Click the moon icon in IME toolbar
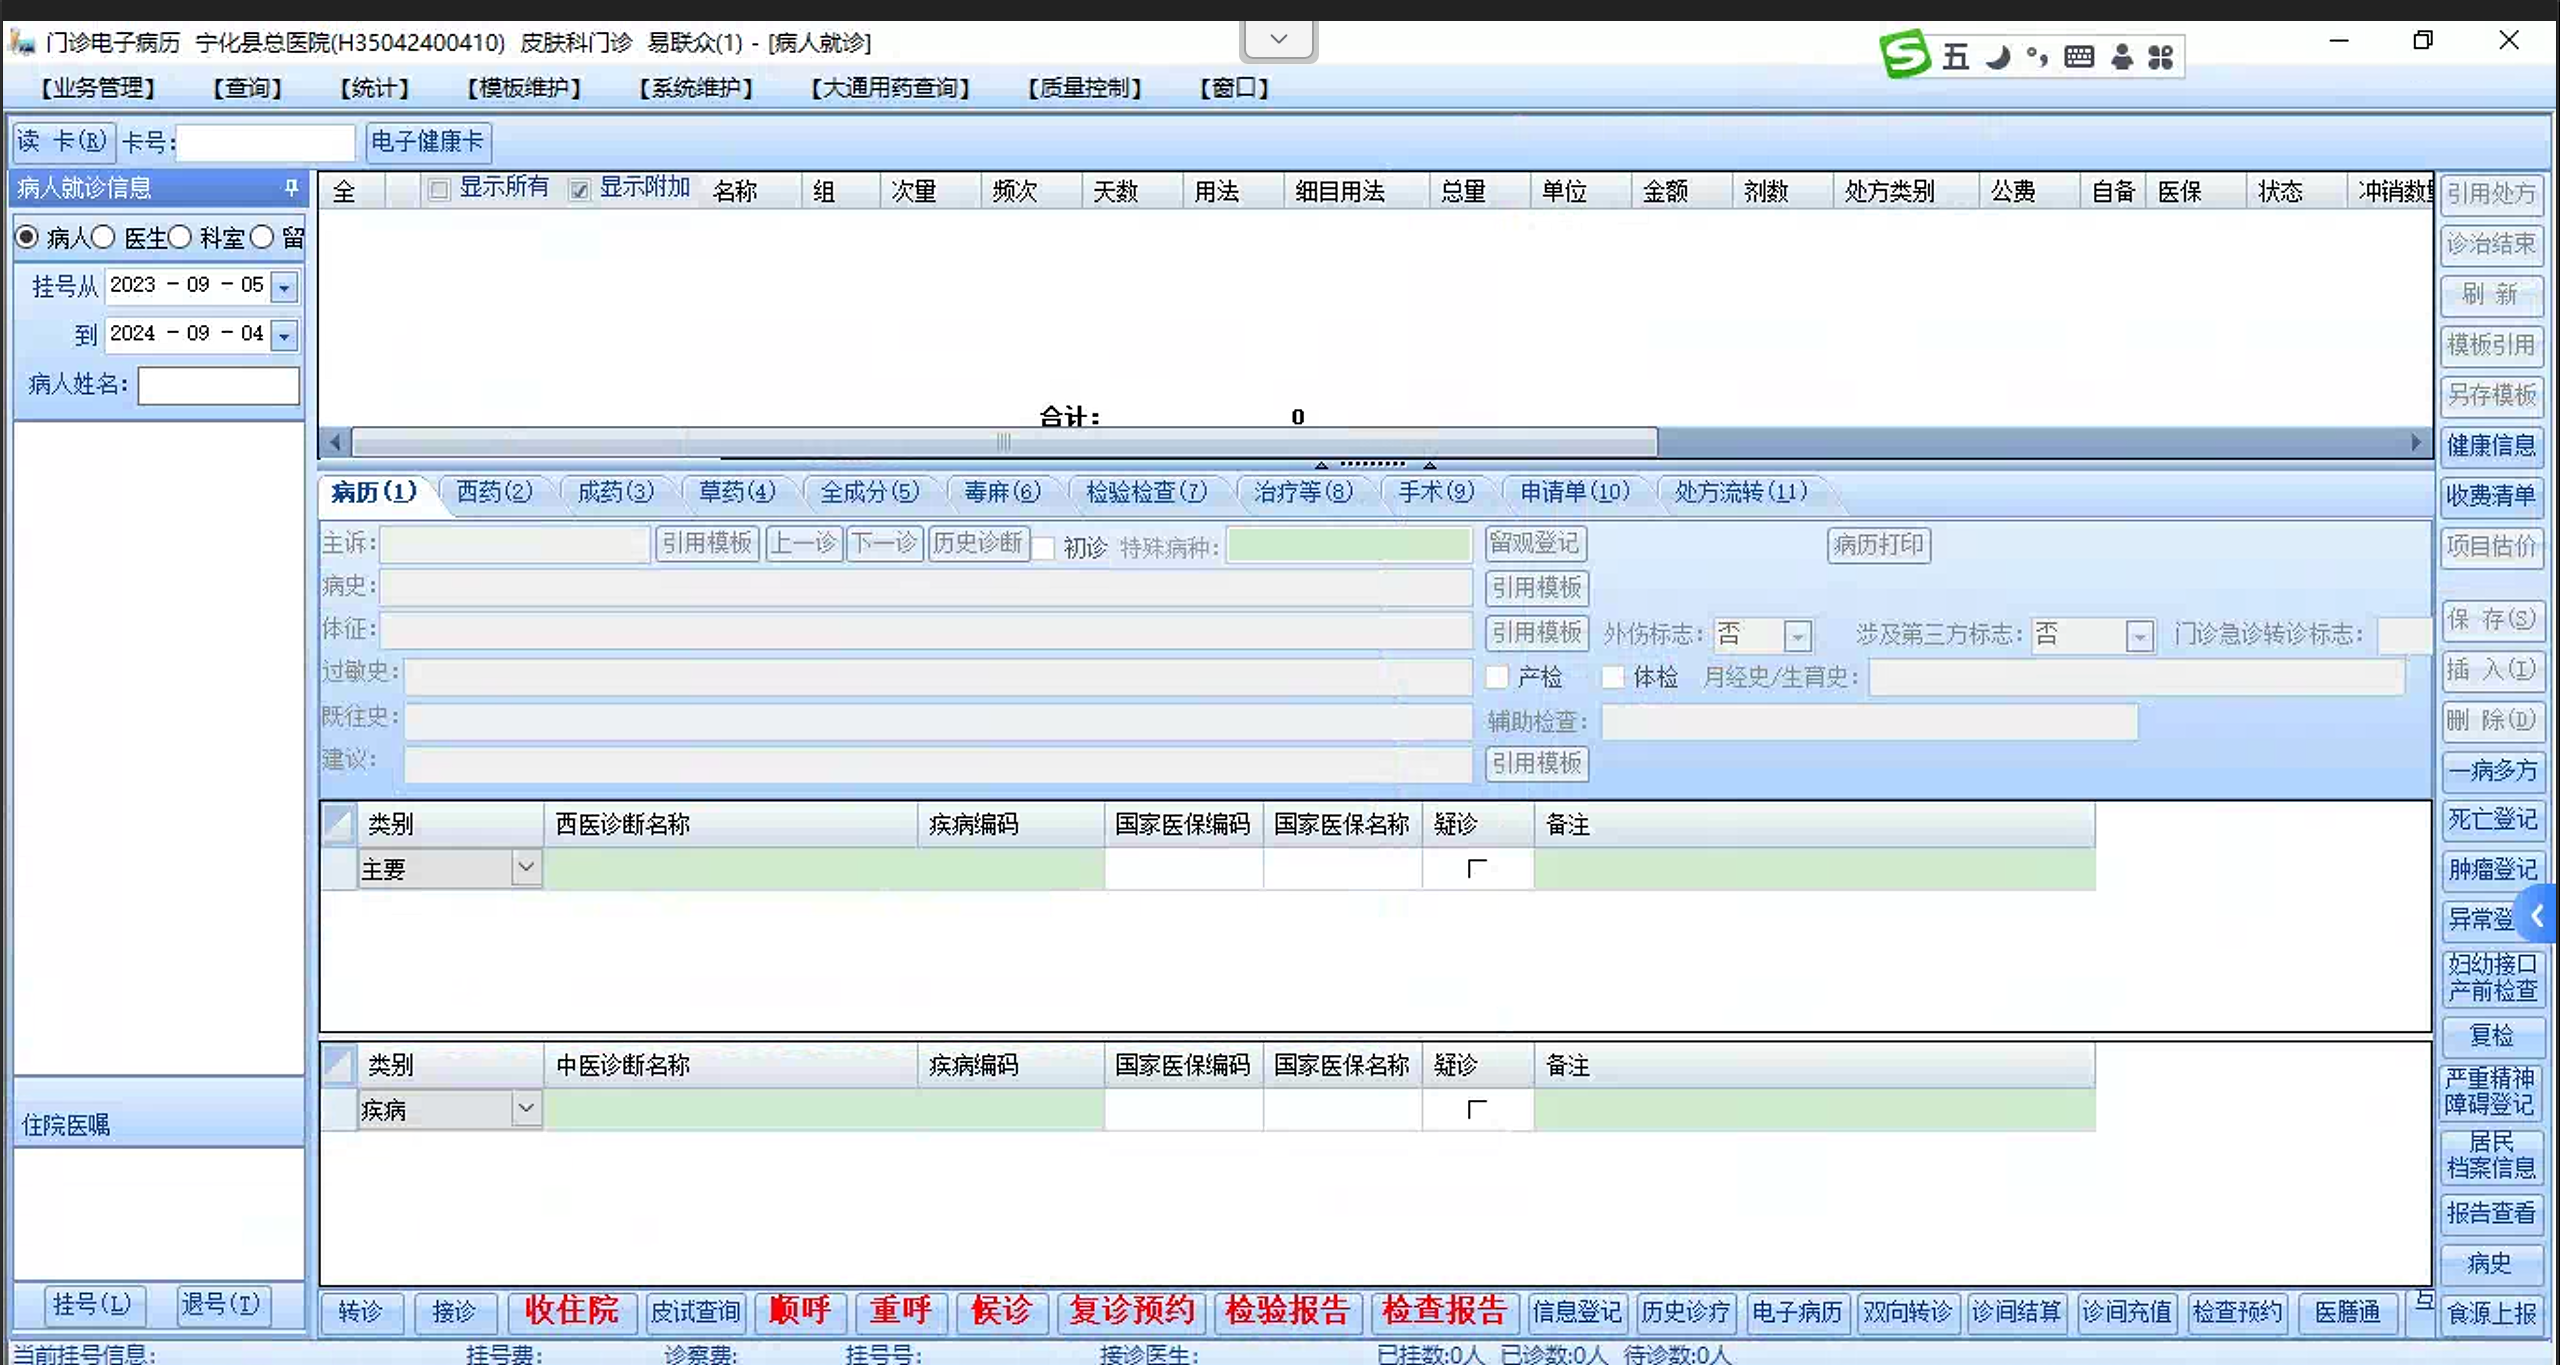Image resolution: width=2560 pixels, height=1365 pixels. coord(1998,57)
